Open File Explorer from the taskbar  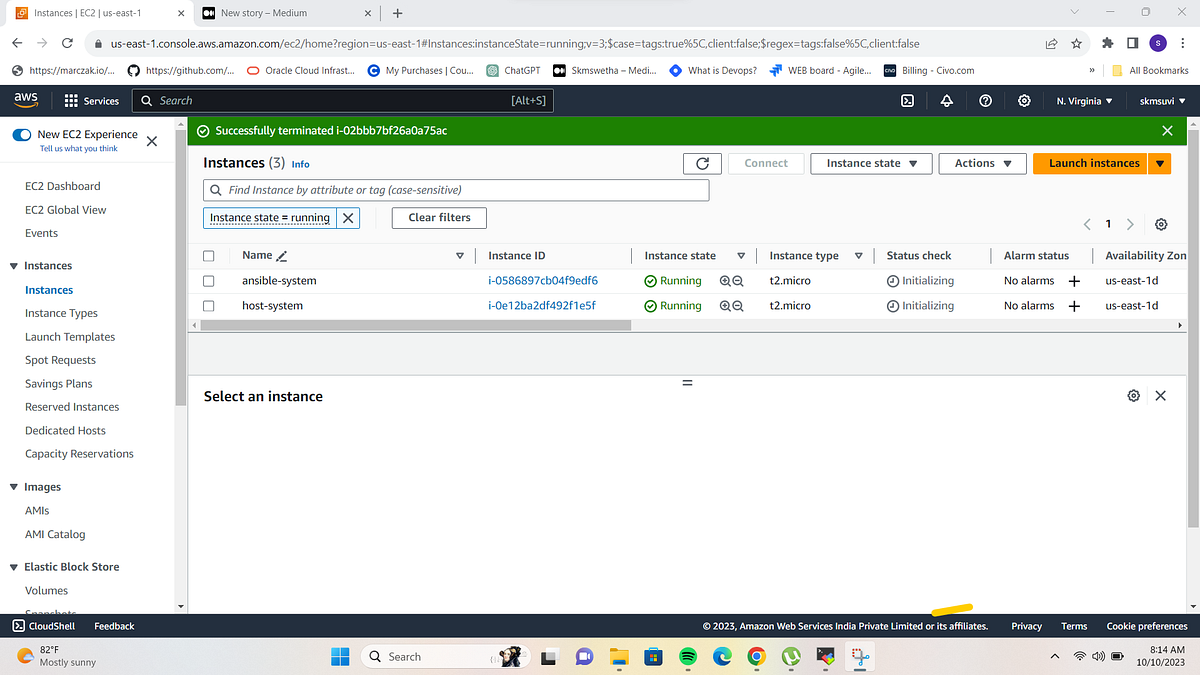[618, 657]
